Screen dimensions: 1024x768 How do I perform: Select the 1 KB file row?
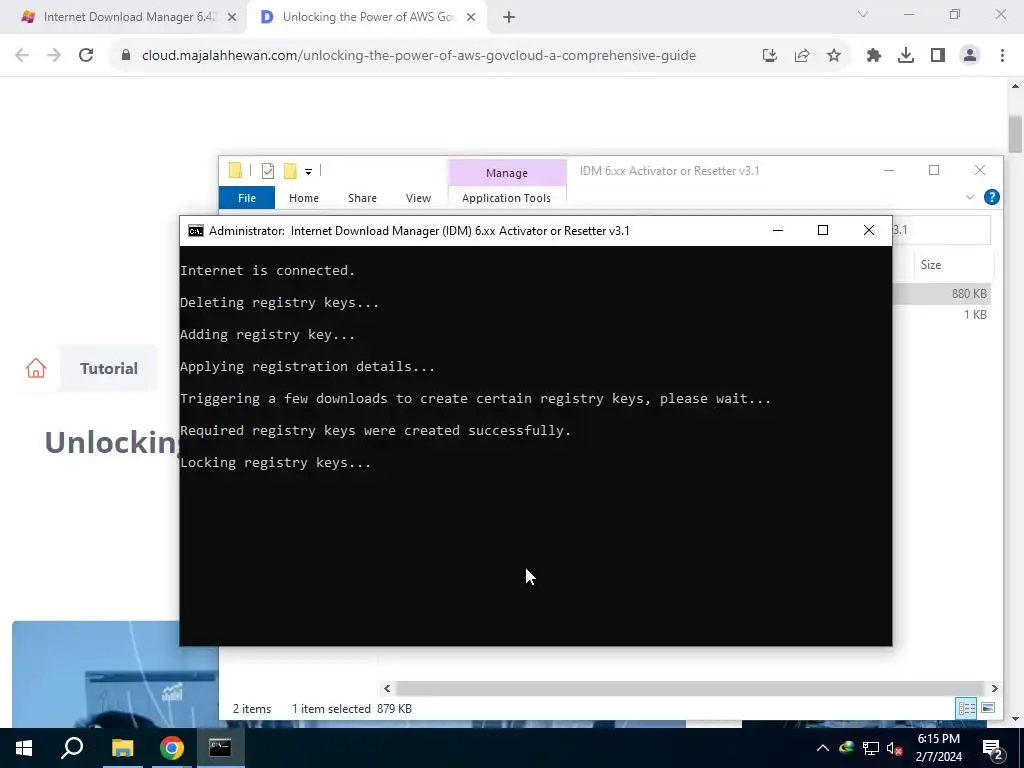pos(942,315)
